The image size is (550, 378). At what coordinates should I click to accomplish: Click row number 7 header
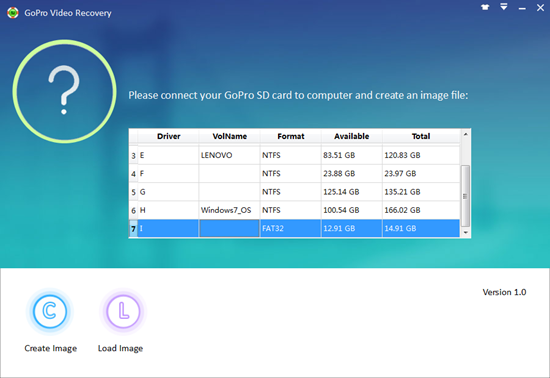click(x=133, y=229)
